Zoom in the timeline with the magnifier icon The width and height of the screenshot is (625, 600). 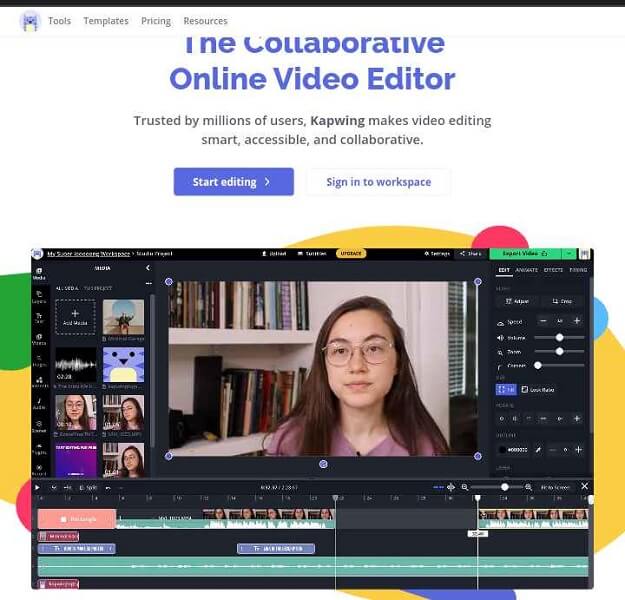(x=528, y=487)
